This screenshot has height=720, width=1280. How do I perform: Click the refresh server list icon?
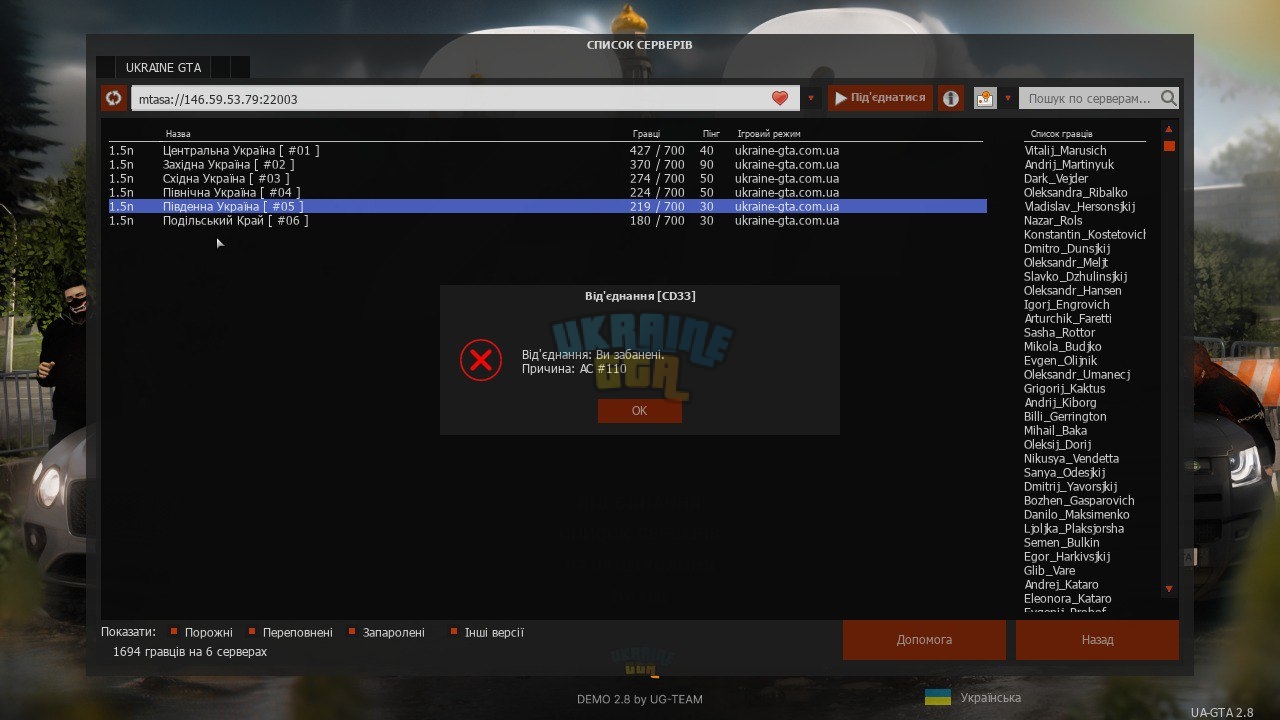click(113, 98)
